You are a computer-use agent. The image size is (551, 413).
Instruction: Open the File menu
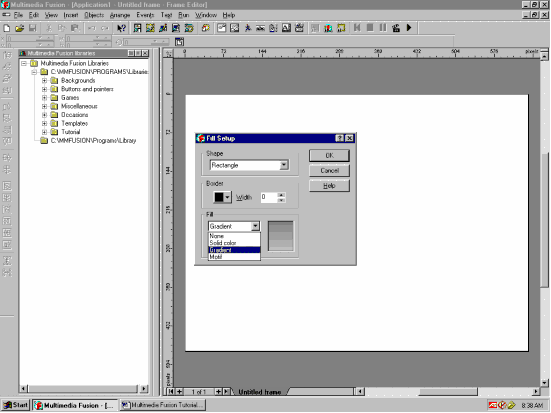coord(18,15)
